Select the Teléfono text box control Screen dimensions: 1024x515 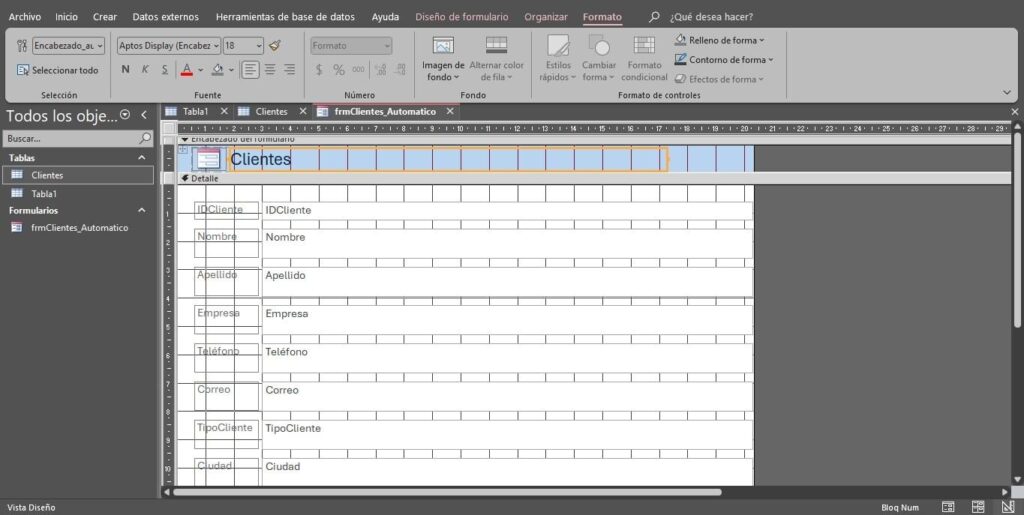coord(508,358)
